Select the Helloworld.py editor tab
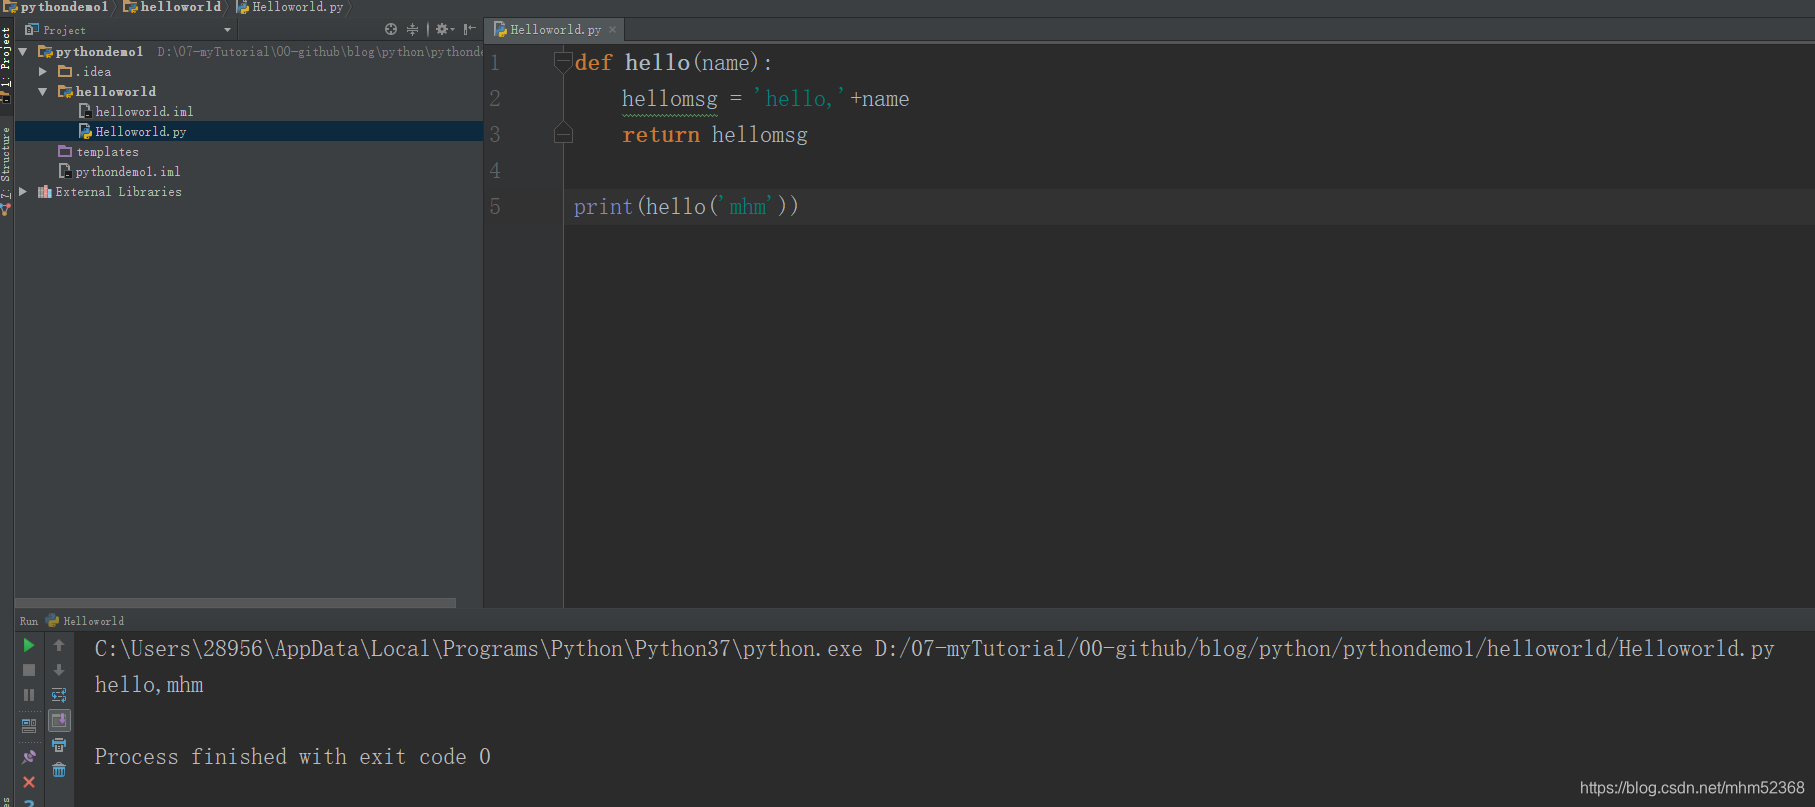The width and height of the screenshot is (1815, 807). (x=555, y=30)
